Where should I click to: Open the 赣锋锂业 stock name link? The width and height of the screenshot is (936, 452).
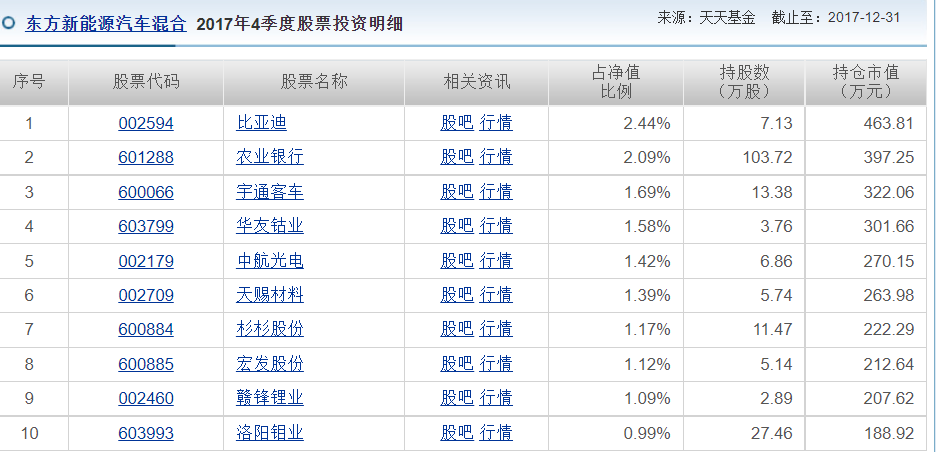270,397
